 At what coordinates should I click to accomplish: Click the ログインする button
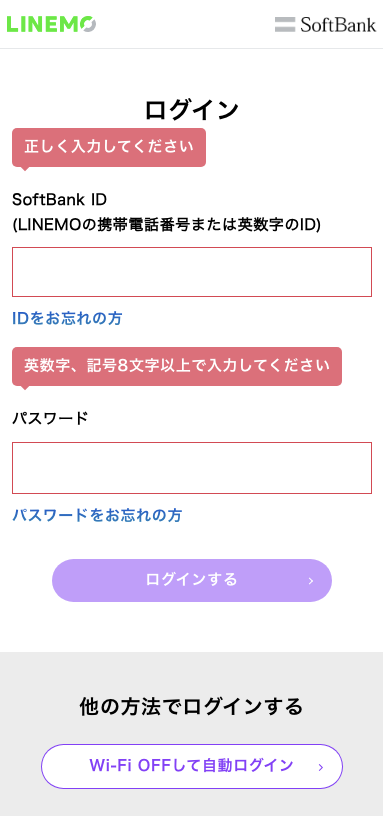click(192, 580)
